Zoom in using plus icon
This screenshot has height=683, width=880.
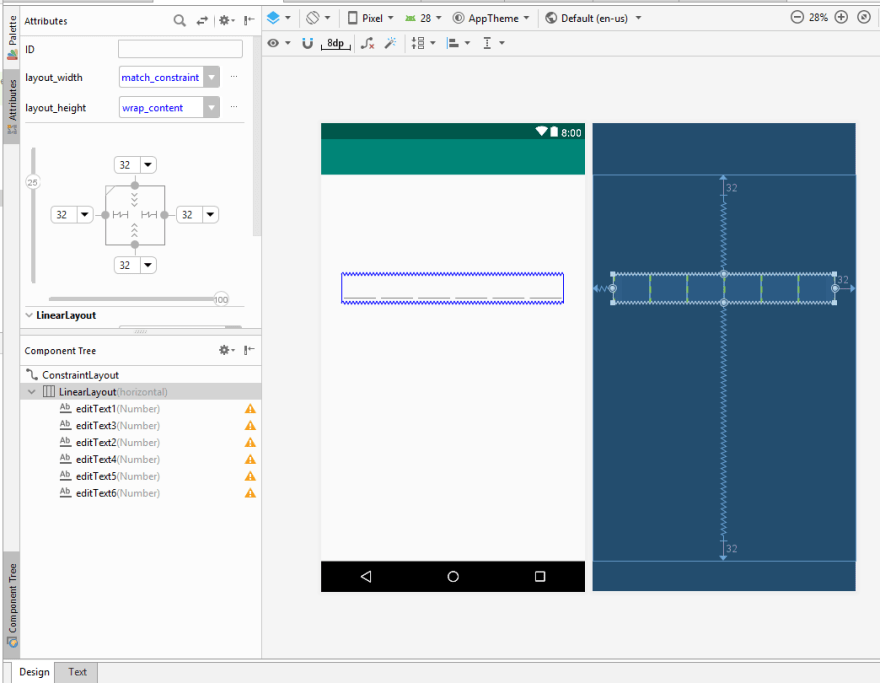(841, 17)
